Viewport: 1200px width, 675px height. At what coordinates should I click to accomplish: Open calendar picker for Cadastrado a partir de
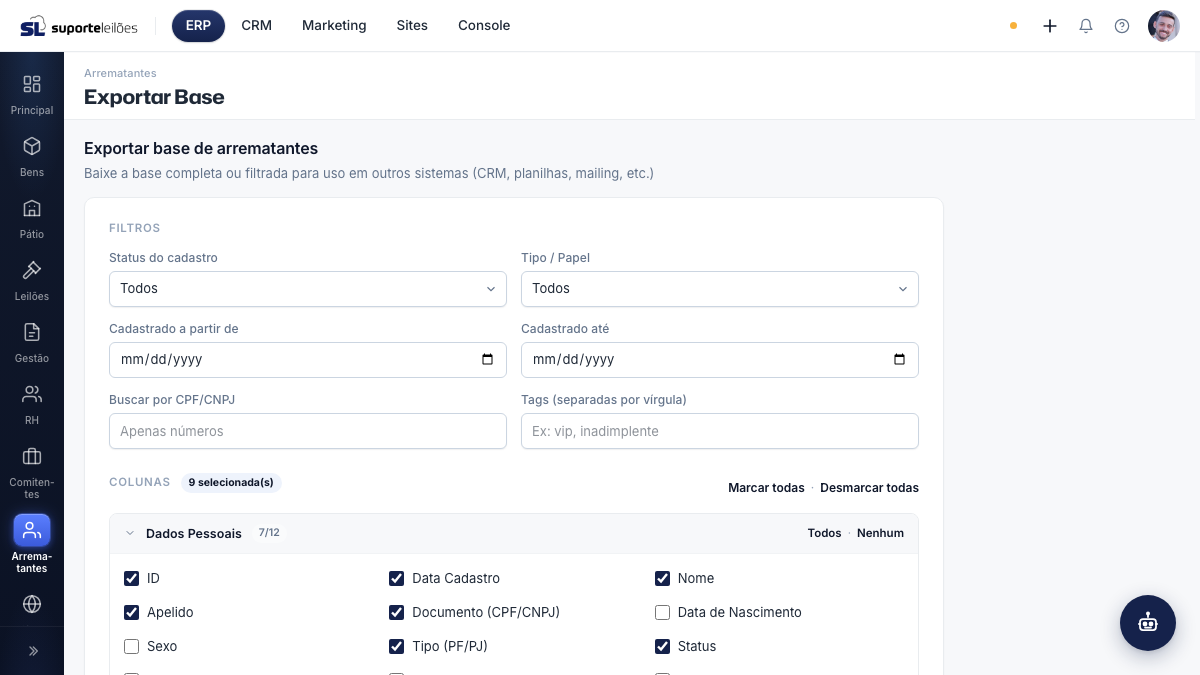point(487,360)
